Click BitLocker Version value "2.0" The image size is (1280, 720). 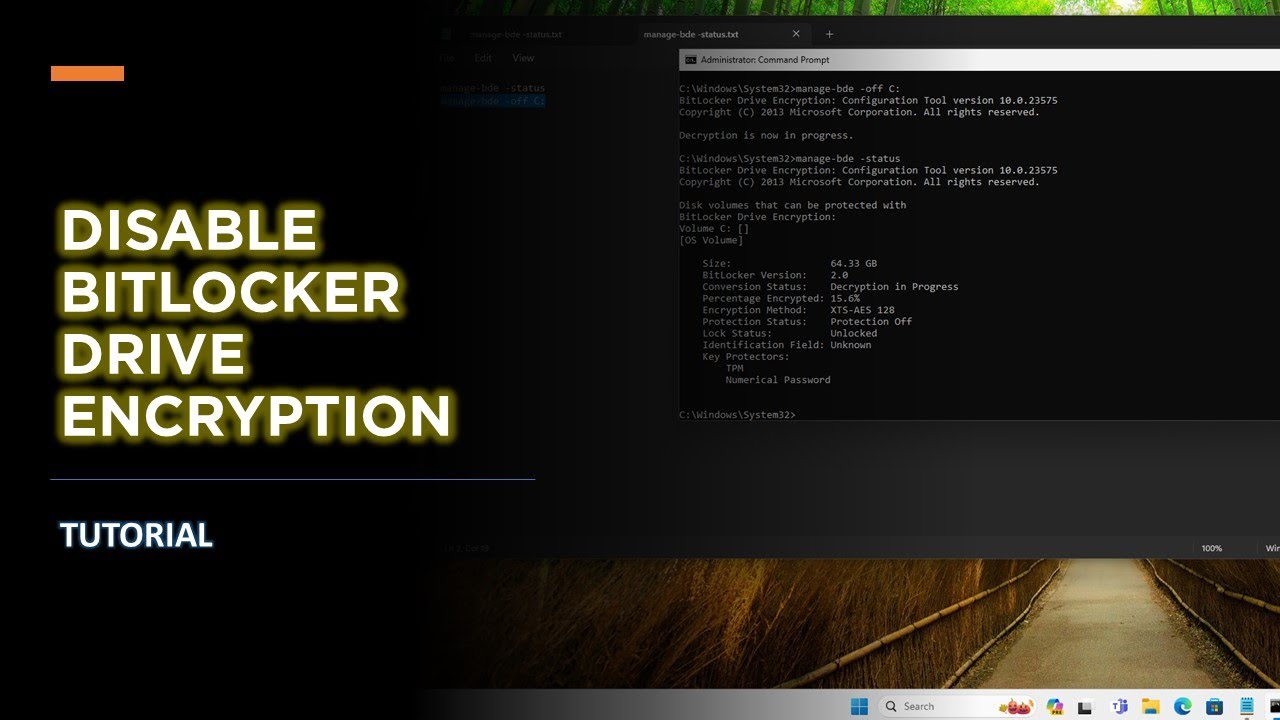point(839,275)
